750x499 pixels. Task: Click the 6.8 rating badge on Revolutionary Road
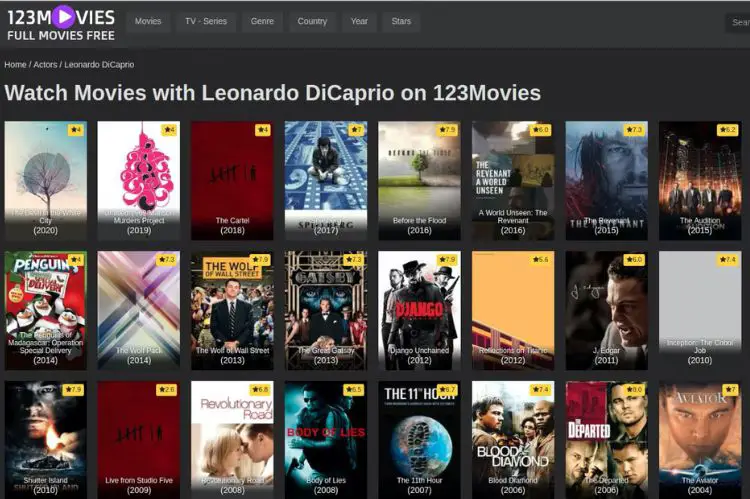point(260,389)
